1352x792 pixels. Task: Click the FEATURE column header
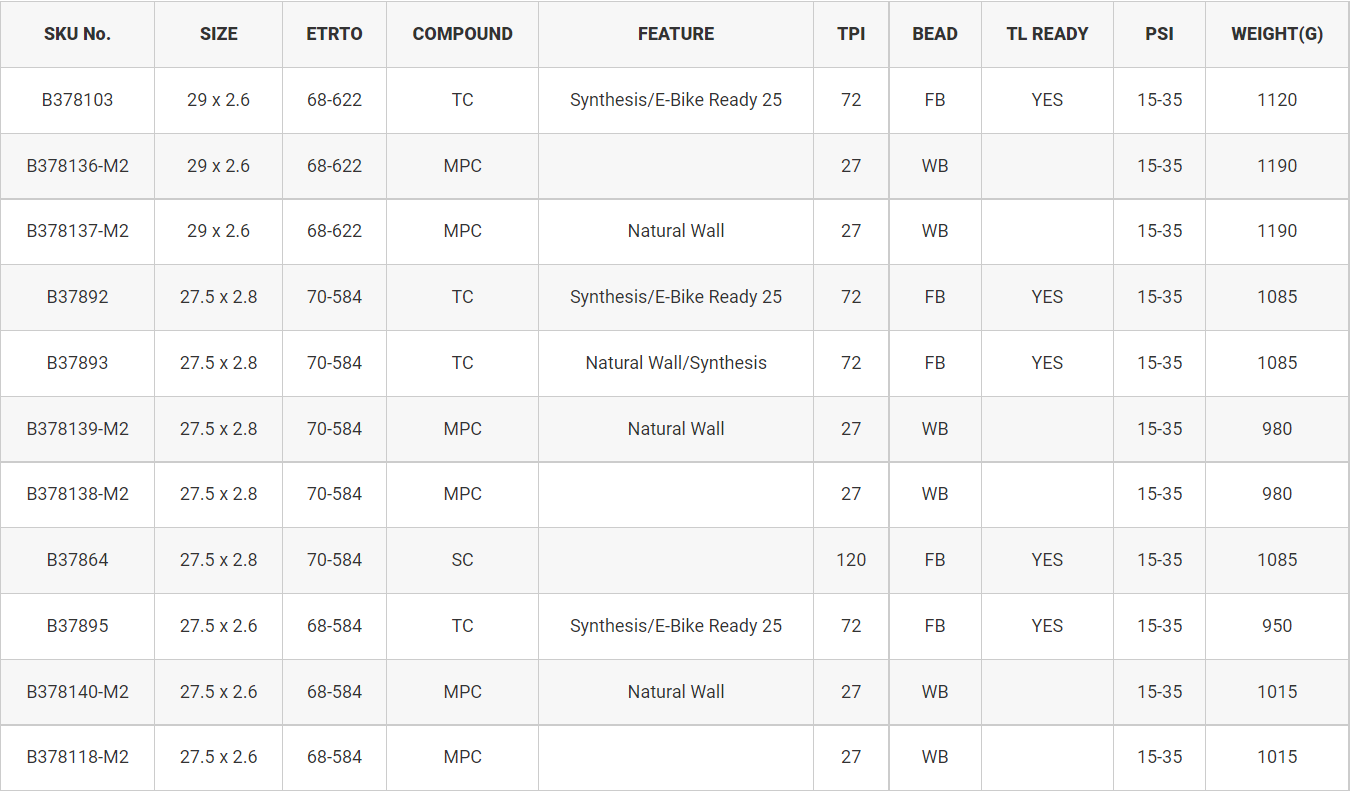pos(676,34)
